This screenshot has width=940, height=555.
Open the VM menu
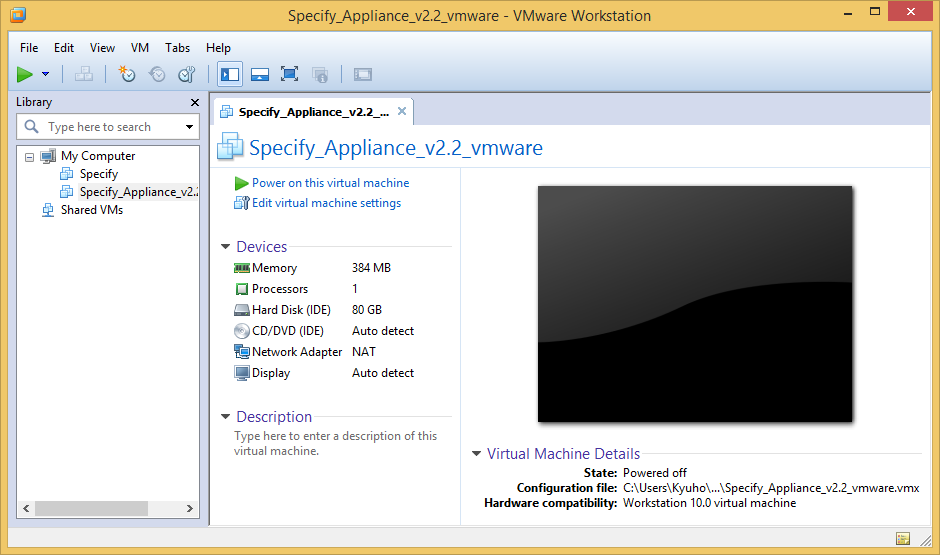[140, 48]
